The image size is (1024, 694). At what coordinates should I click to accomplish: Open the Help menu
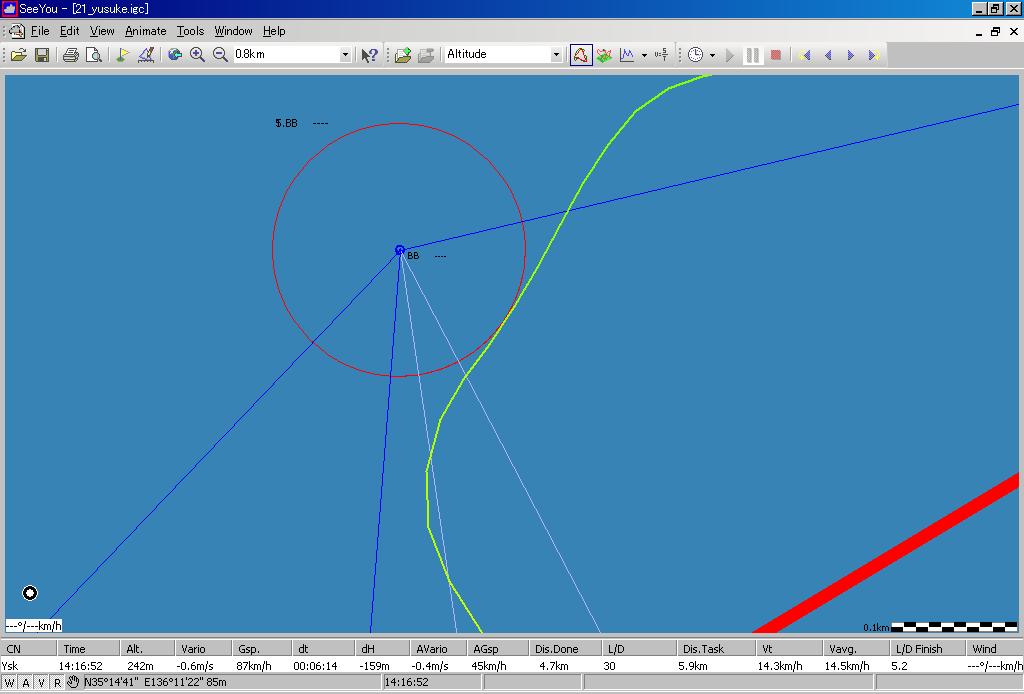pyautogui.click(x=274, y=31)
